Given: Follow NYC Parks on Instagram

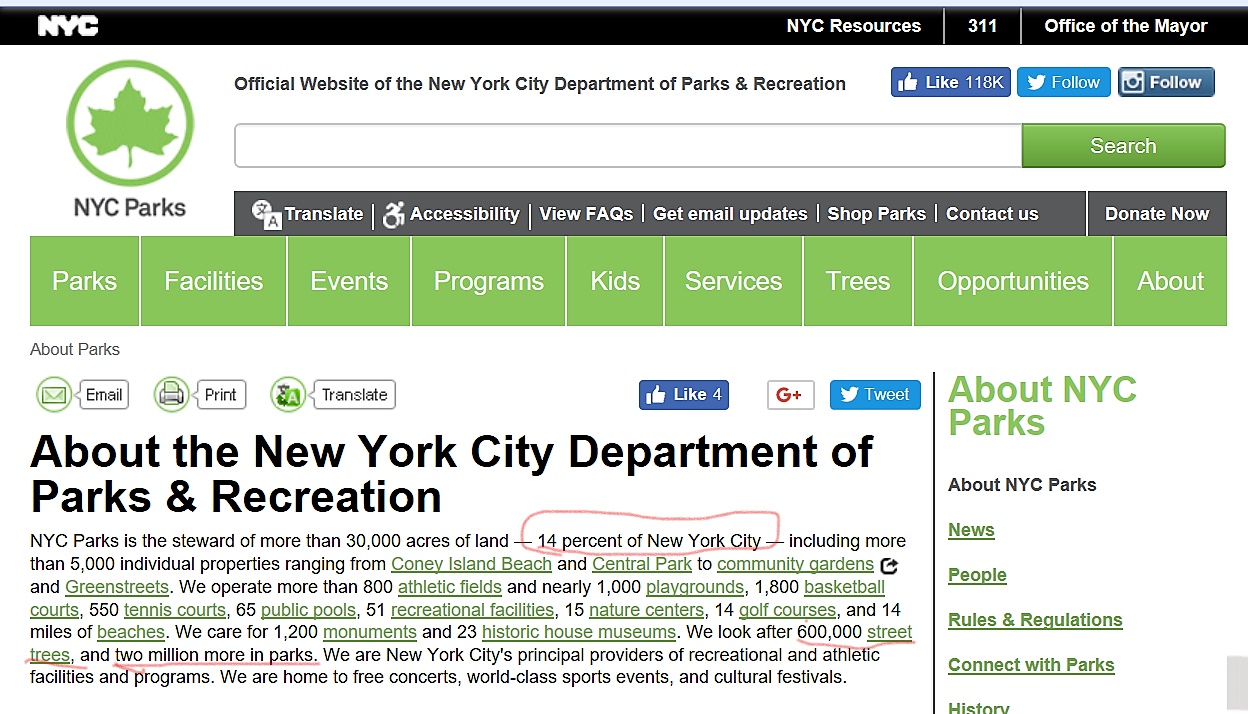Looking at the screenshot, I should 1166,82.
